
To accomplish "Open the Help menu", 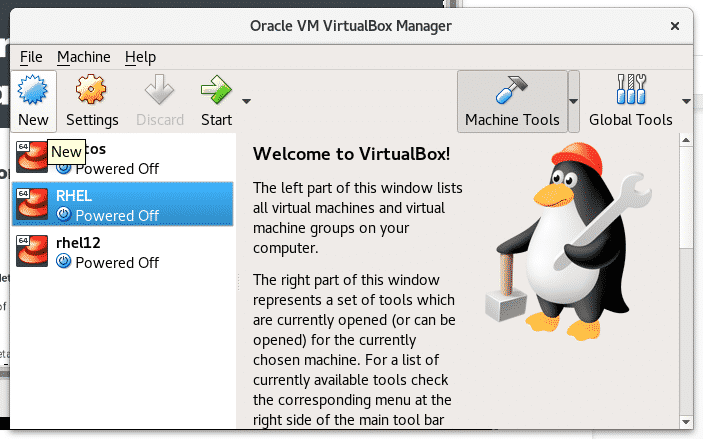I will point(140,57).
